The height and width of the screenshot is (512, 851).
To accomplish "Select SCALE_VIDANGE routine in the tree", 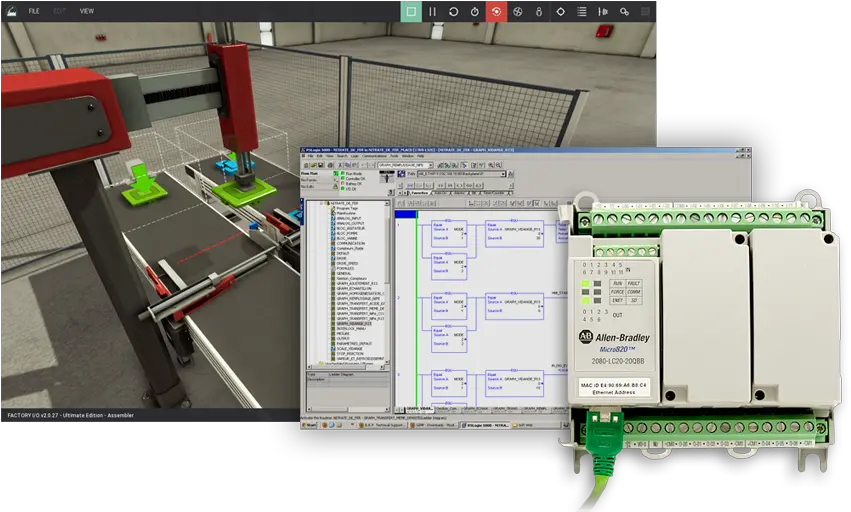I will (350, 349).
